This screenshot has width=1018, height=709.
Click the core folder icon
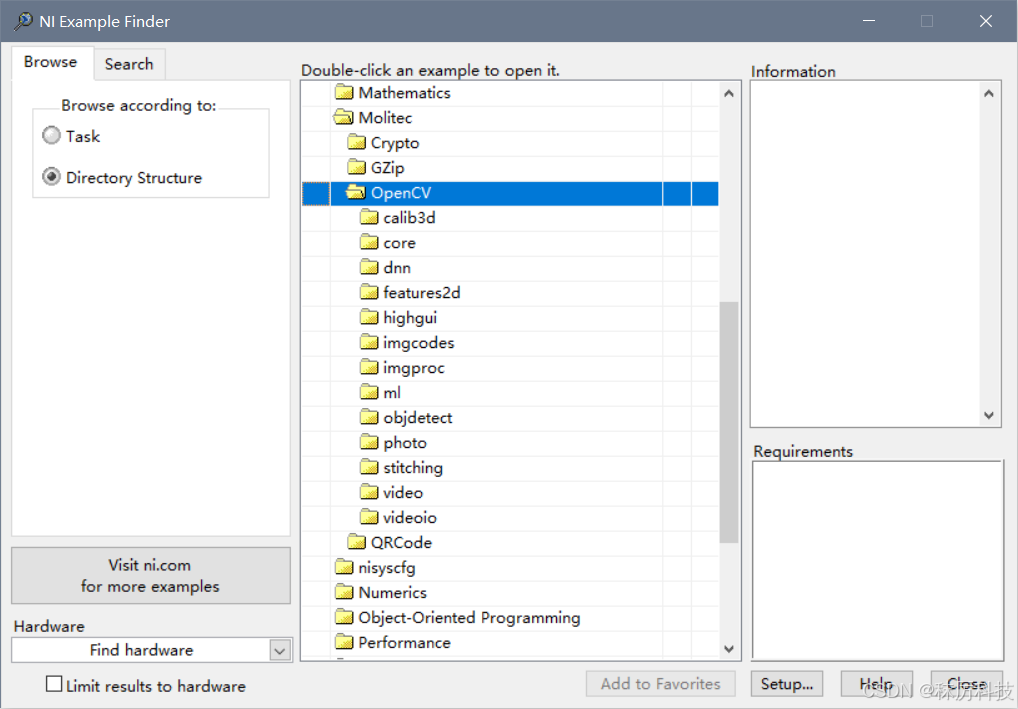click(x=369, y=242)
